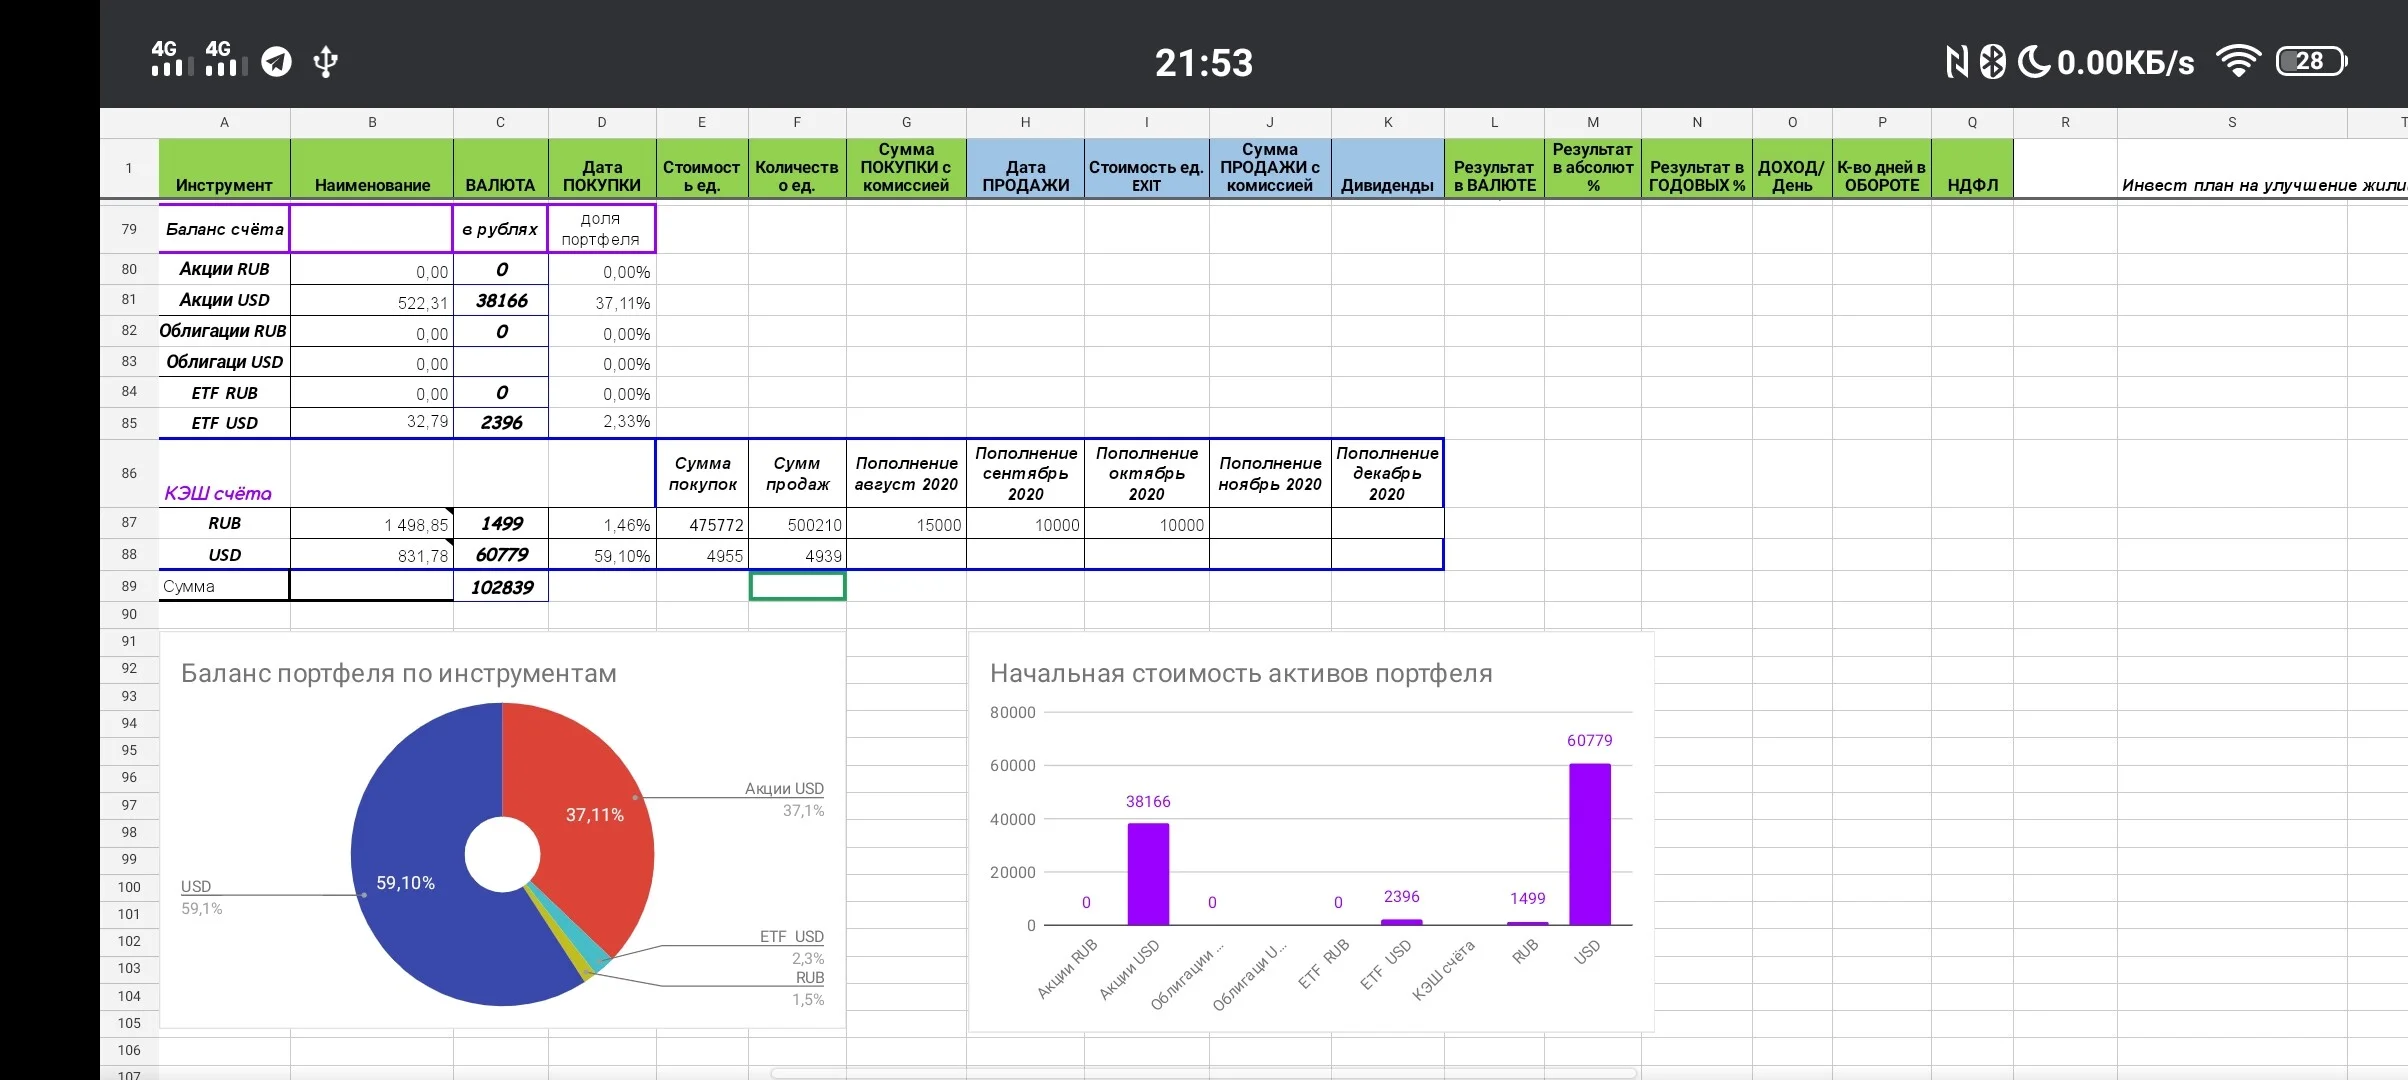Tap the NFC status icon
Screen dimensions: 2408x1080
(x=1957, y=62)
